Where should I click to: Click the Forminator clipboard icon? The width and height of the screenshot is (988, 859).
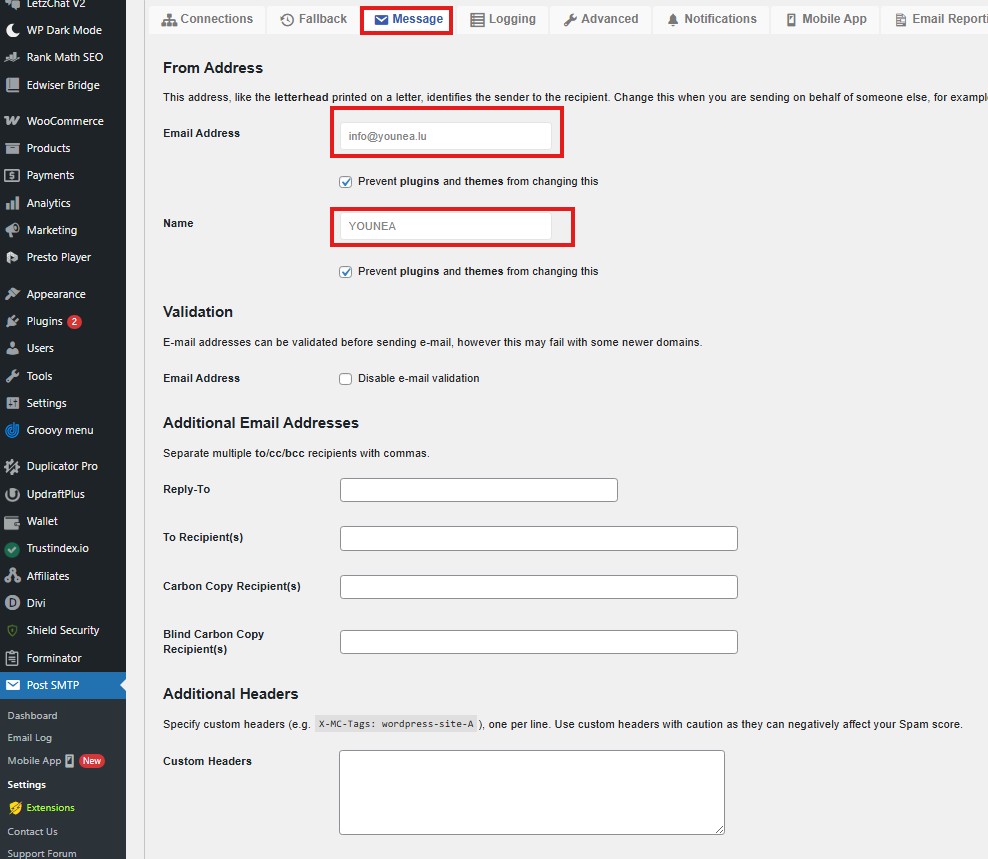(x=12, y=658)
